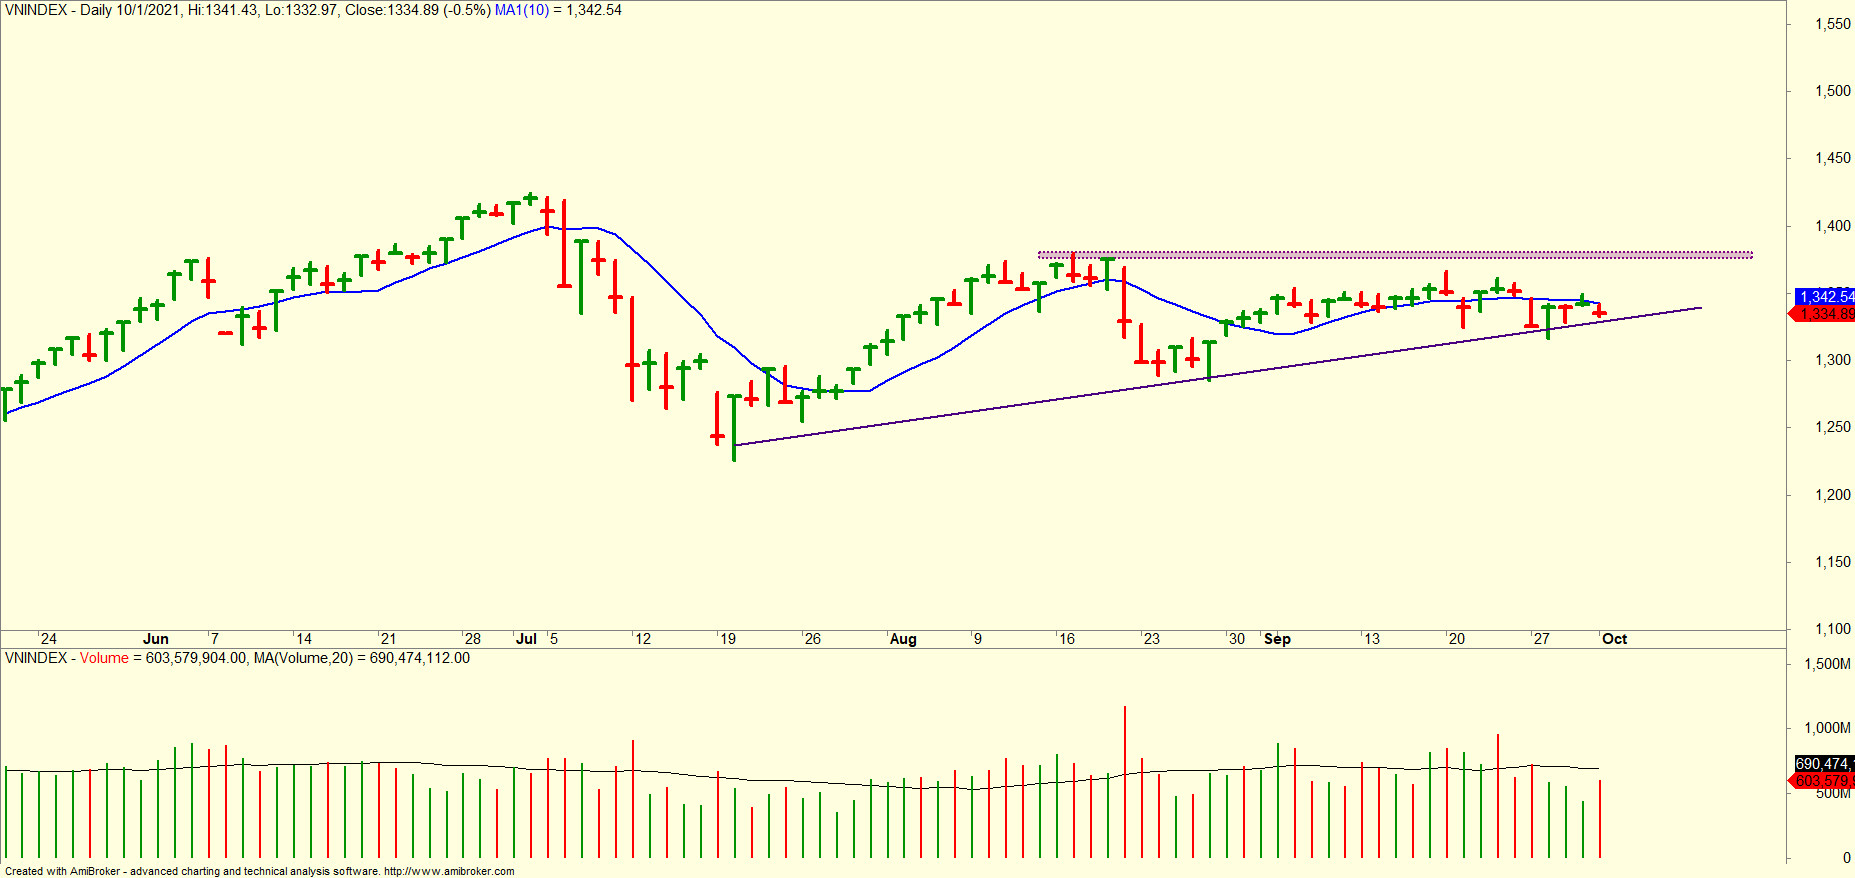Click the blue 1,342.54 price tag
The width and height of the screenshot is (1855, 878).
click(x=1825, y=297)
